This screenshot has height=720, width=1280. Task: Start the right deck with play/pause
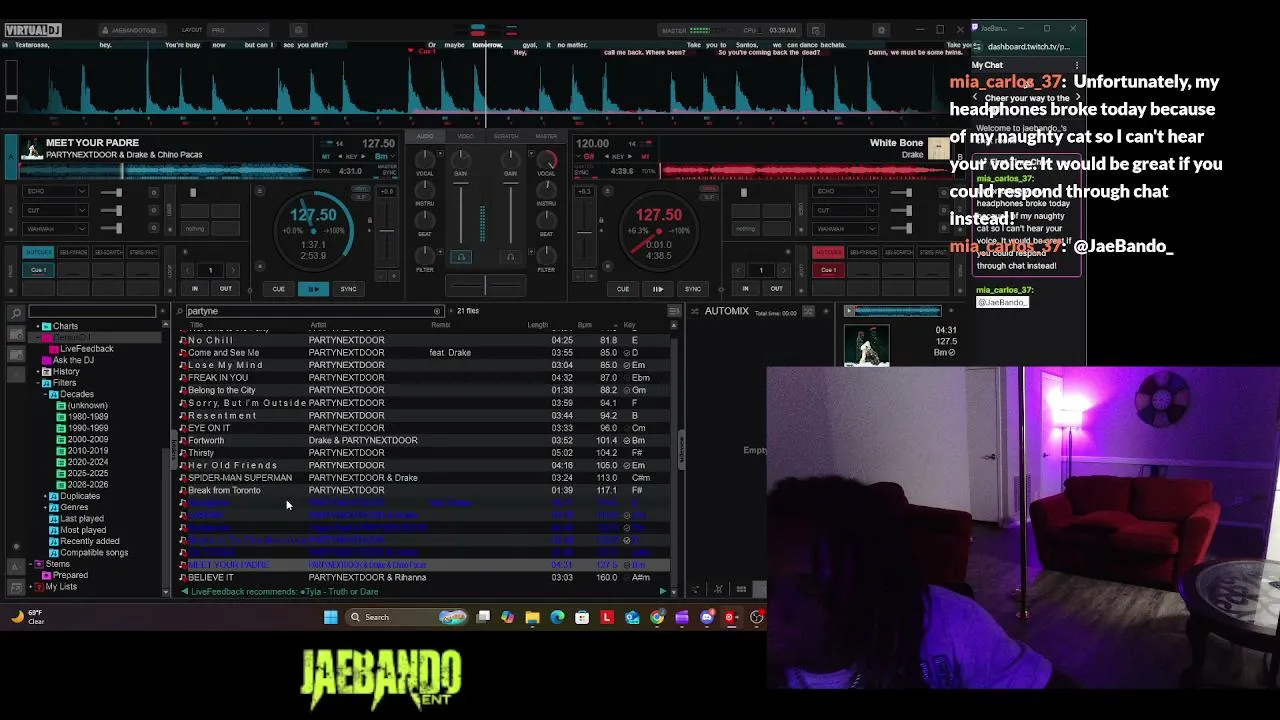pyautogui.click(x=658, y=289)
